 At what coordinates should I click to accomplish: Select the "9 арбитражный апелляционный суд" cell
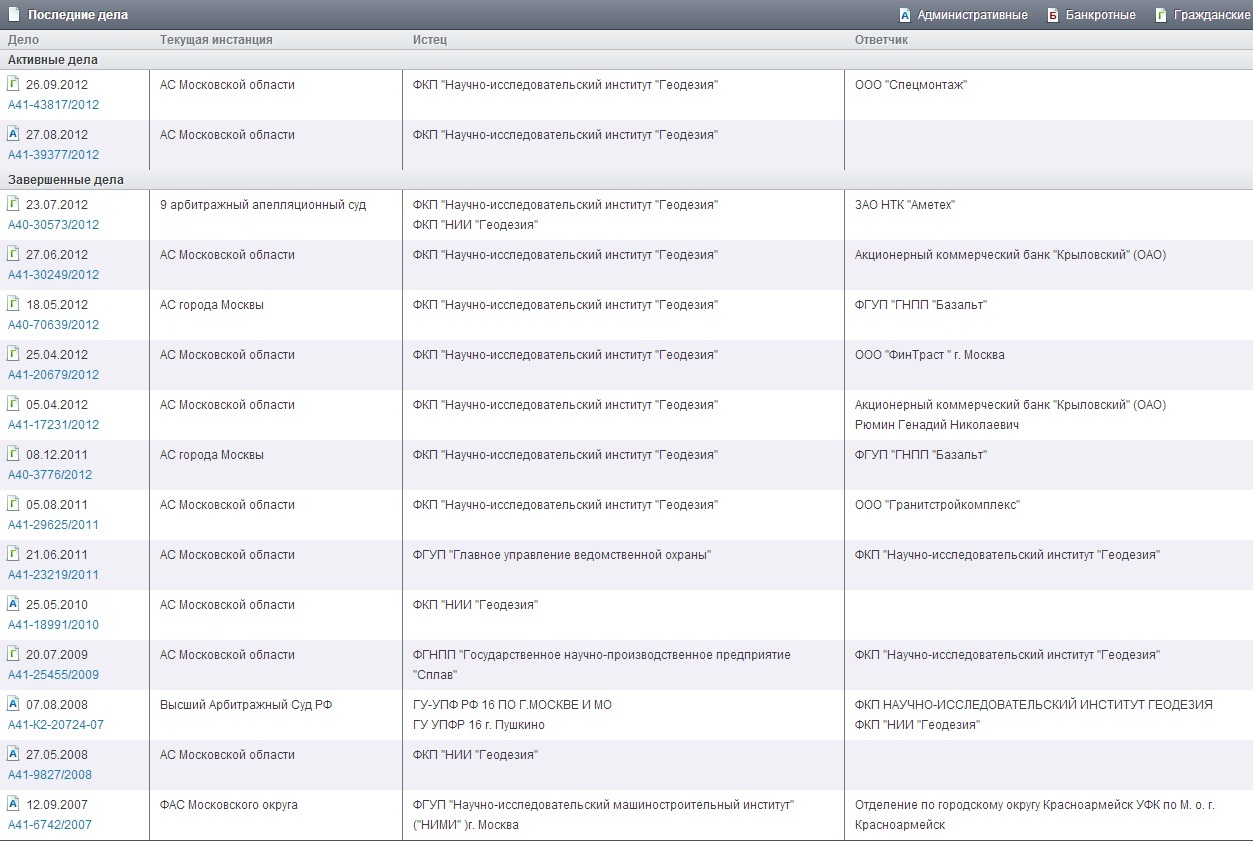[263, 205]
